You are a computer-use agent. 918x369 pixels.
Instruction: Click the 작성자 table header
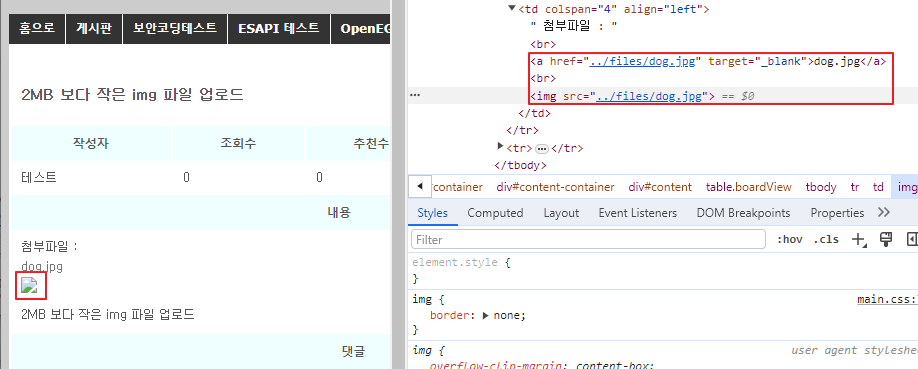91,144
